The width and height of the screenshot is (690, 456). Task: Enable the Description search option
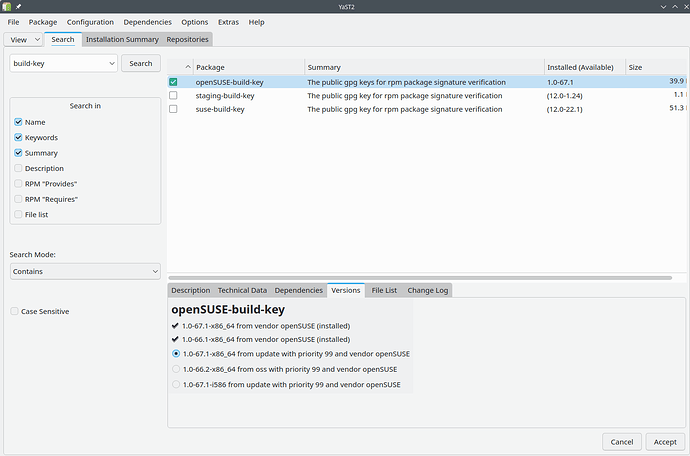click(18, 168)
